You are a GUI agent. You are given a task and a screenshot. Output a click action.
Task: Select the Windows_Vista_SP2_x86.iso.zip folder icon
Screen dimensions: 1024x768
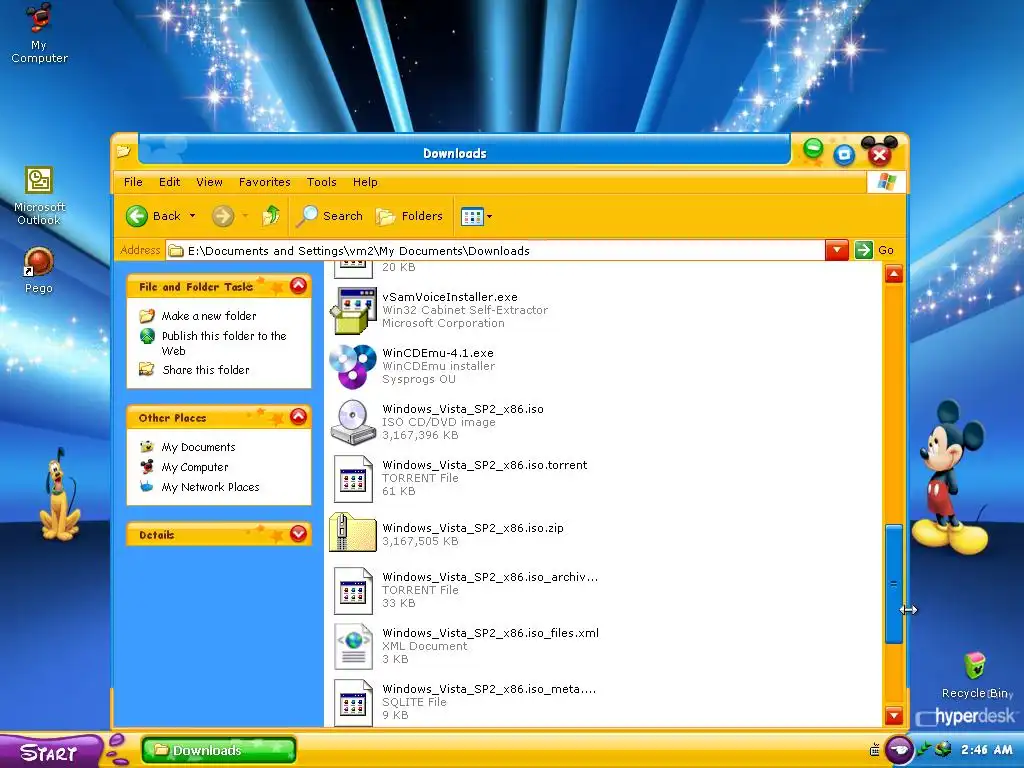pyautogui.click(x=353, y=532)
